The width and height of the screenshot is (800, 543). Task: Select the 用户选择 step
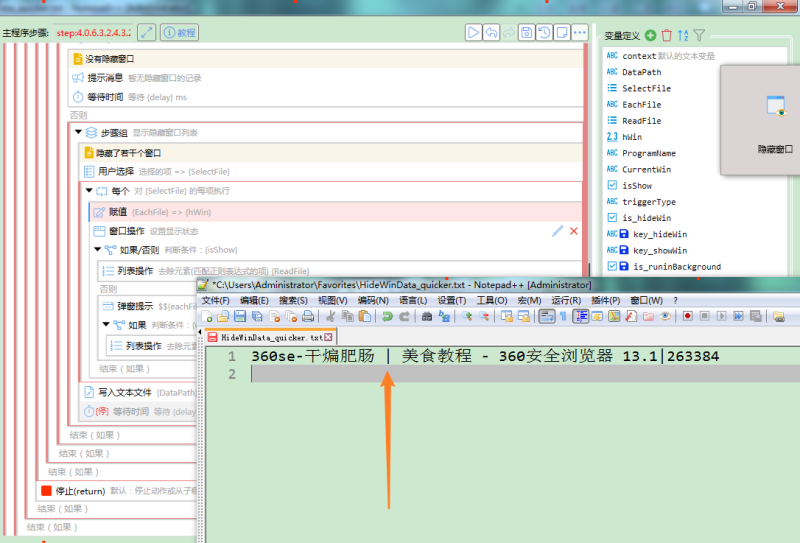tap(331, 171)
